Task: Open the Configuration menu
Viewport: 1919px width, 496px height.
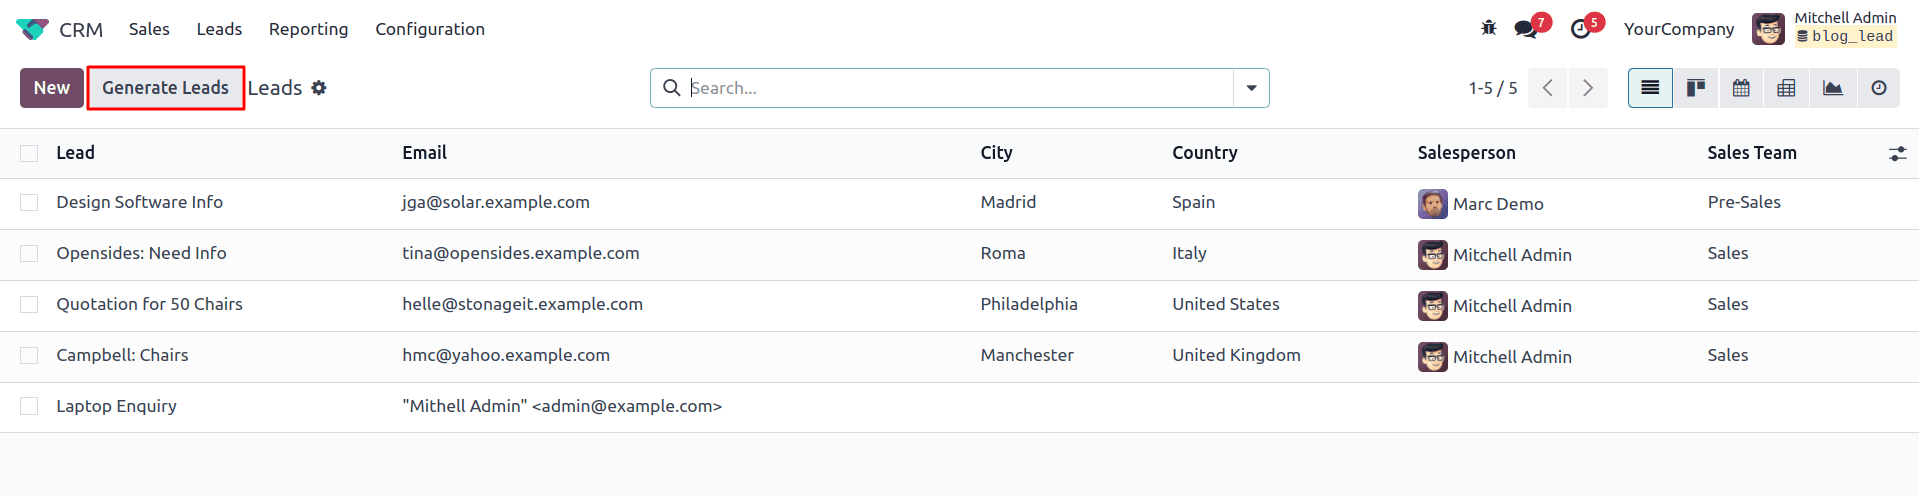Action: tap(430, 29)
